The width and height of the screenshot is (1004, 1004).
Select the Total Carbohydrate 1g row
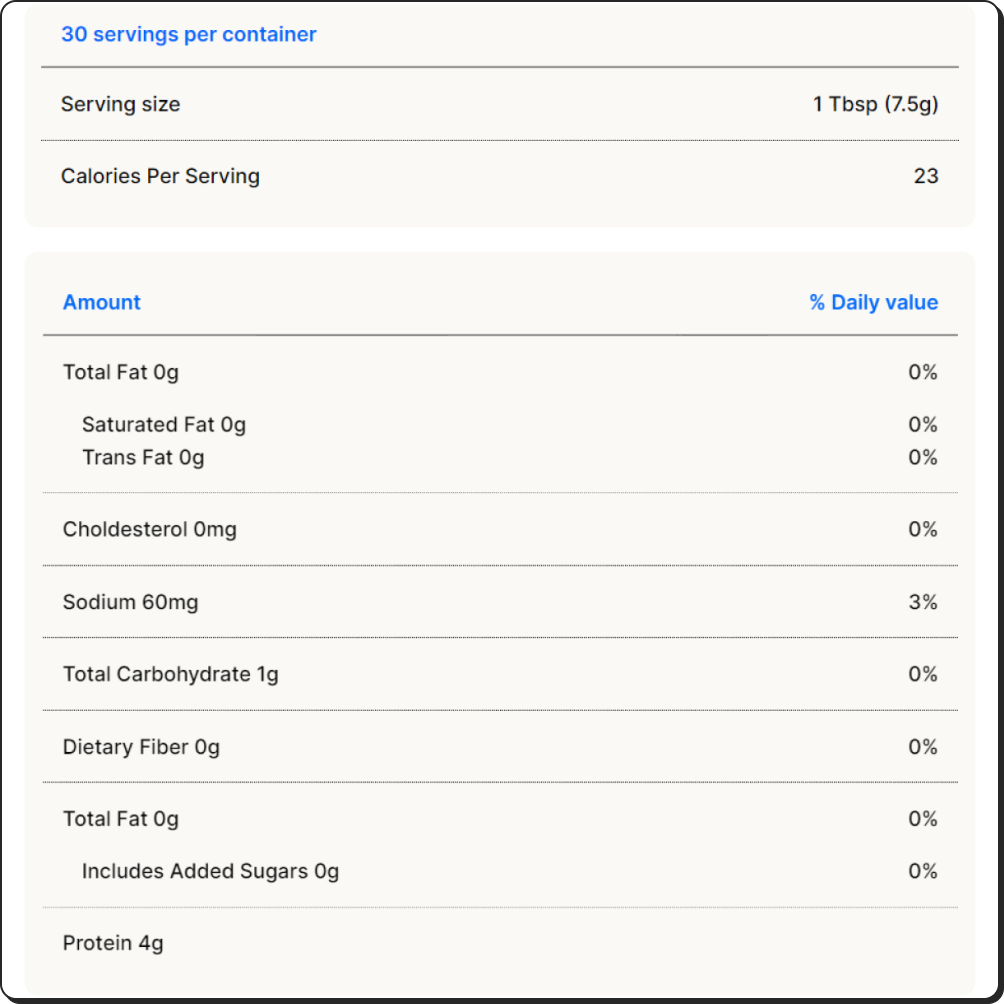(x=500, y=674)
